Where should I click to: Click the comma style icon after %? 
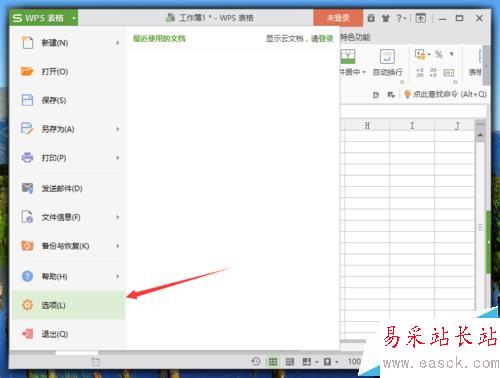point(452,54)
